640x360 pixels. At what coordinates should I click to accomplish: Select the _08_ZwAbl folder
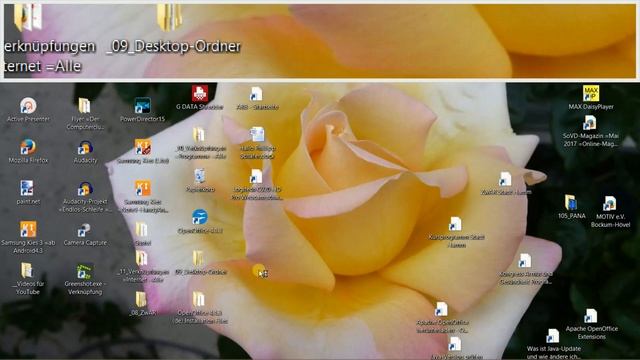tap(141, 300)
